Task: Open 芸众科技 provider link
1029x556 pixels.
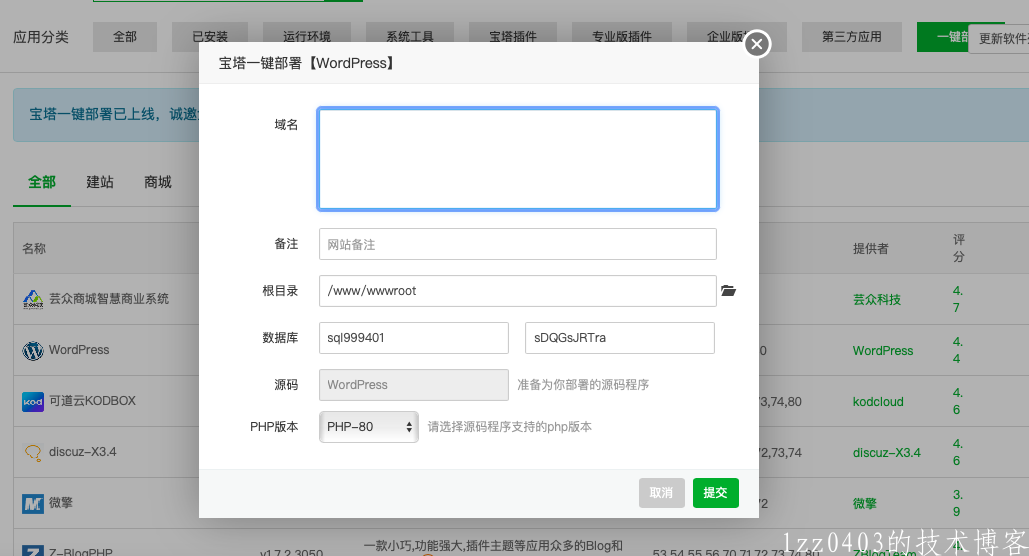Action: click(x=877, y=300)
